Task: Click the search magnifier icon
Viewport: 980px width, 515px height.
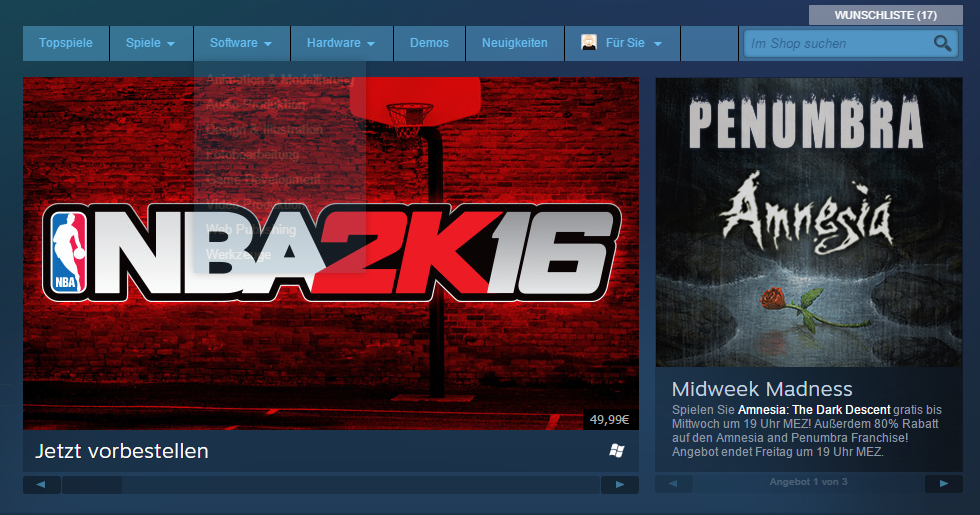Action: [x=942, y=43]
